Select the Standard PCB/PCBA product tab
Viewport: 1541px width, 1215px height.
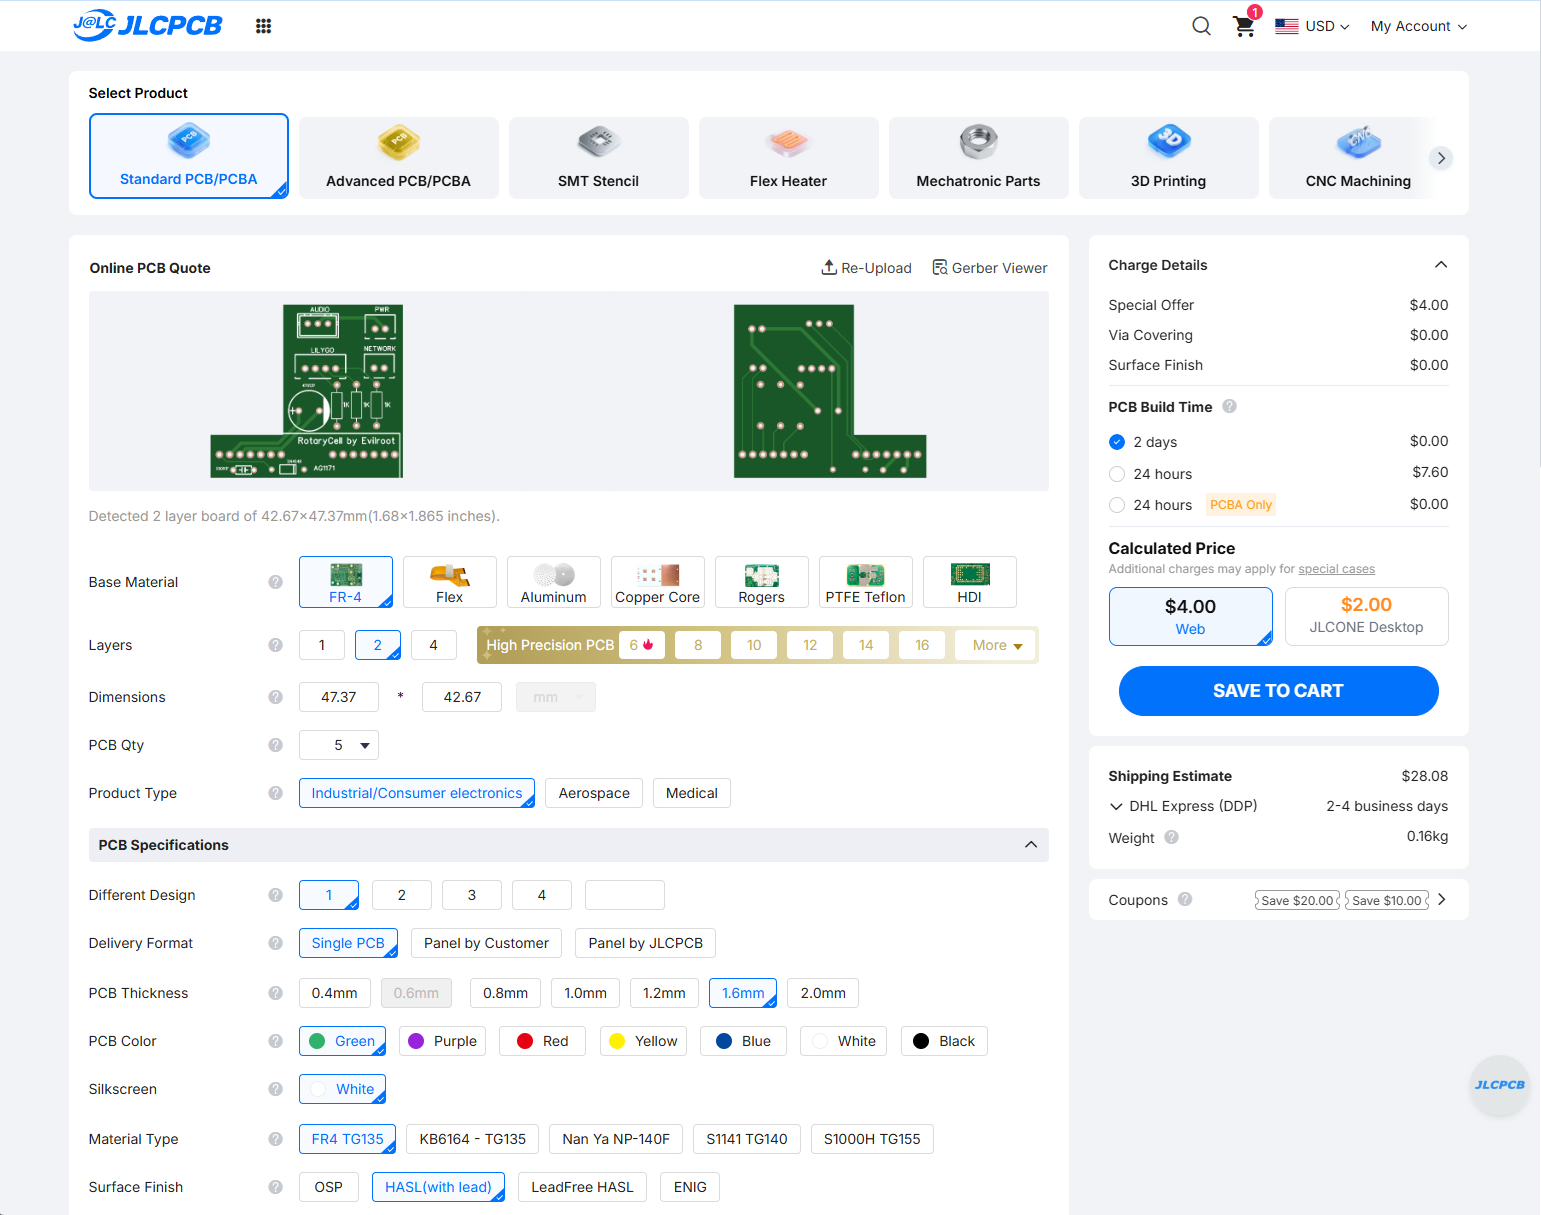[189, 156]
